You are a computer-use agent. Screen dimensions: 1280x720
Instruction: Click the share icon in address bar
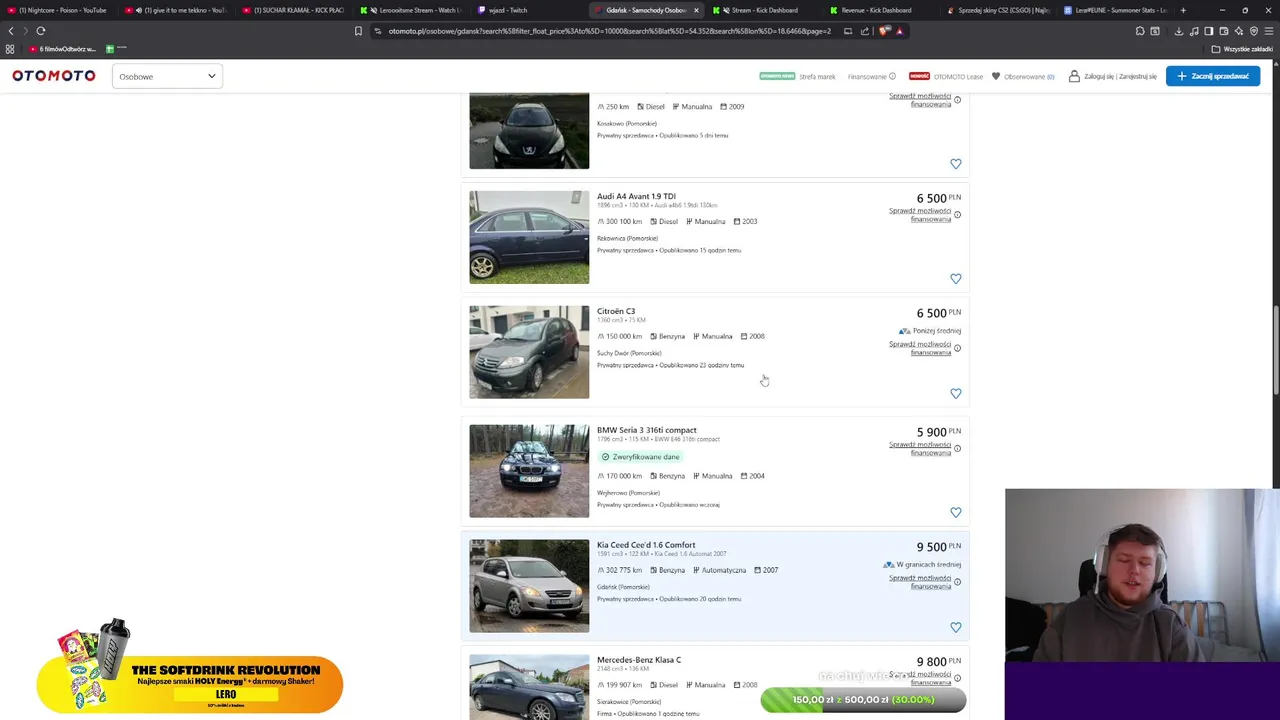click(x=865, y=31)
